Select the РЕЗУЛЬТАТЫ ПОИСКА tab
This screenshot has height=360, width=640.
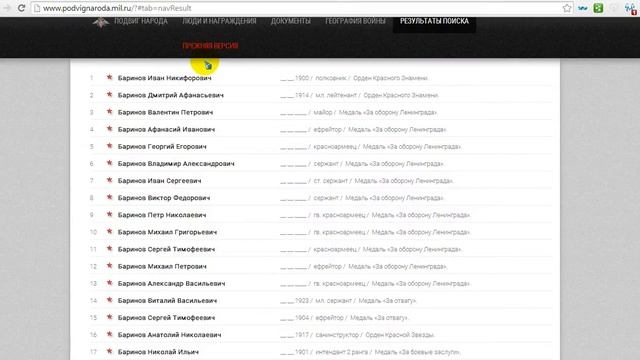click(x=434, y=21)
